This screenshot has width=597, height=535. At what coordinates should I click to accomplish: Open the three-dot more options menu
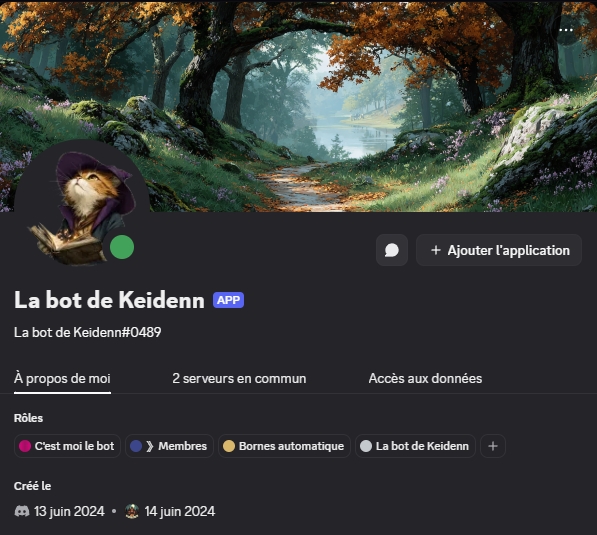pyautogui.click(x=566, y=30)
